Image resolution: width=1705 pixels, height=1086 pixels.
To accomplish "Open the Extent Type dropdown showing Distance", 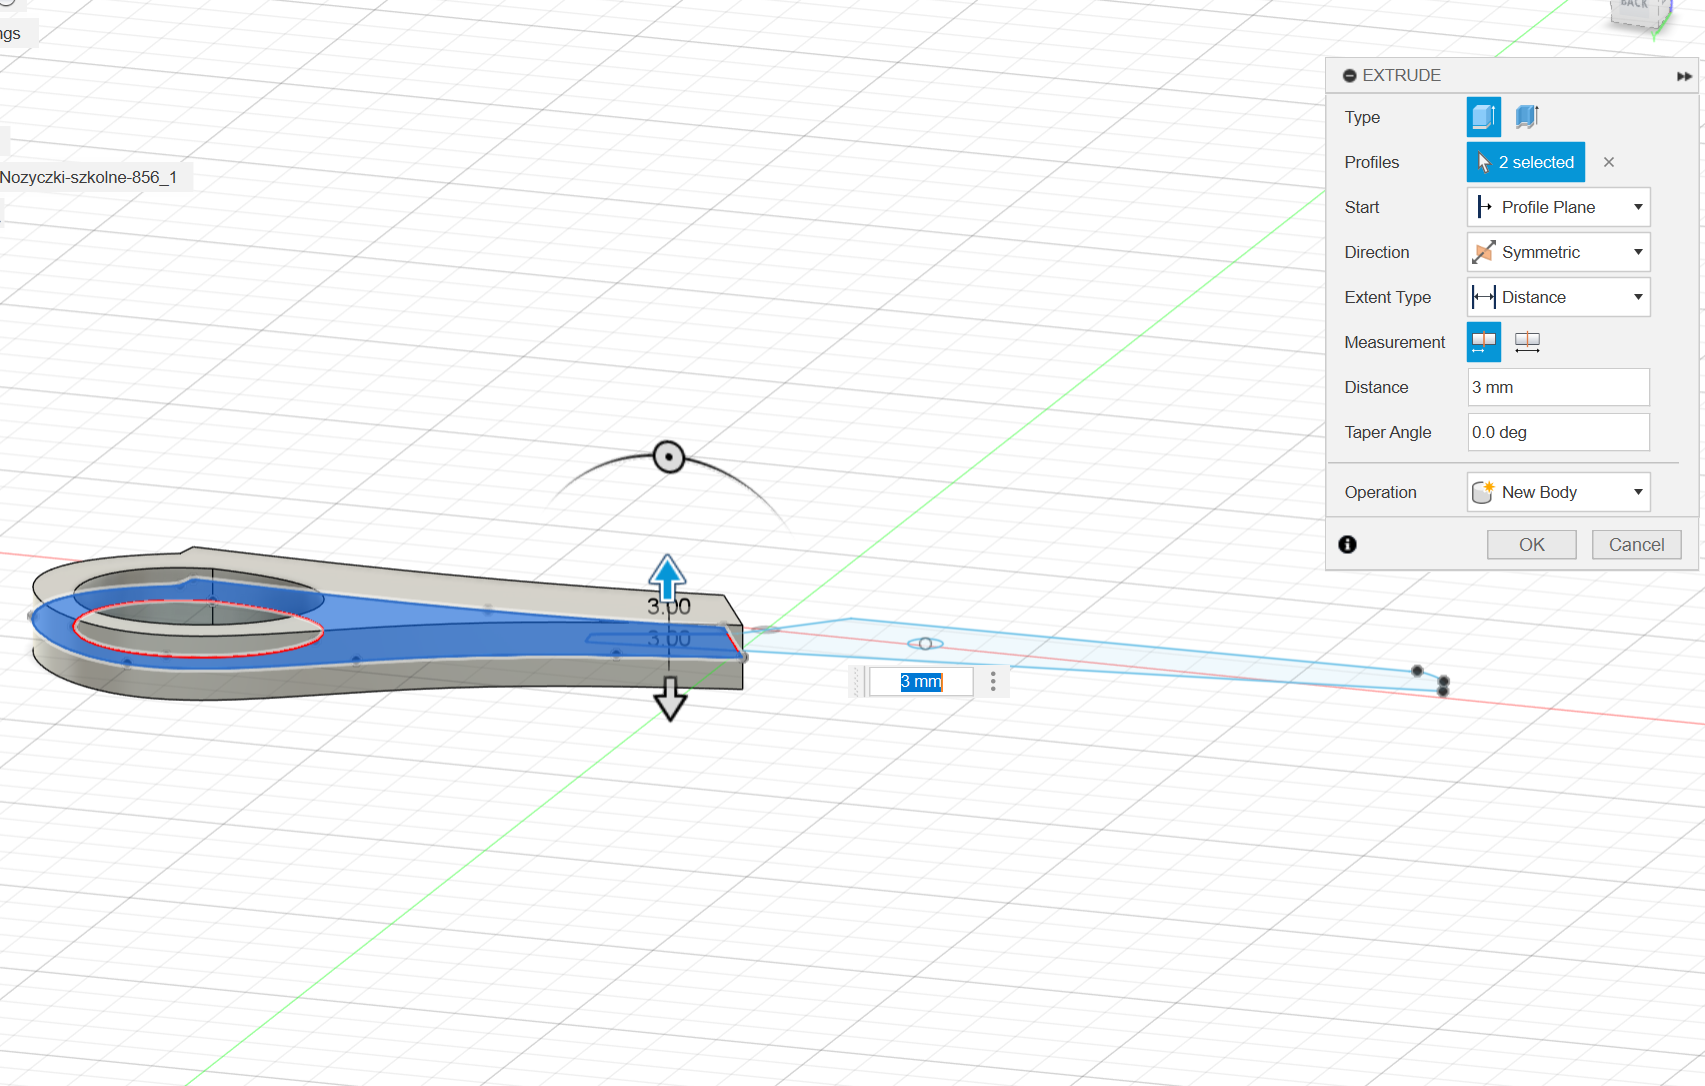I will click(x=1557, y=297).
